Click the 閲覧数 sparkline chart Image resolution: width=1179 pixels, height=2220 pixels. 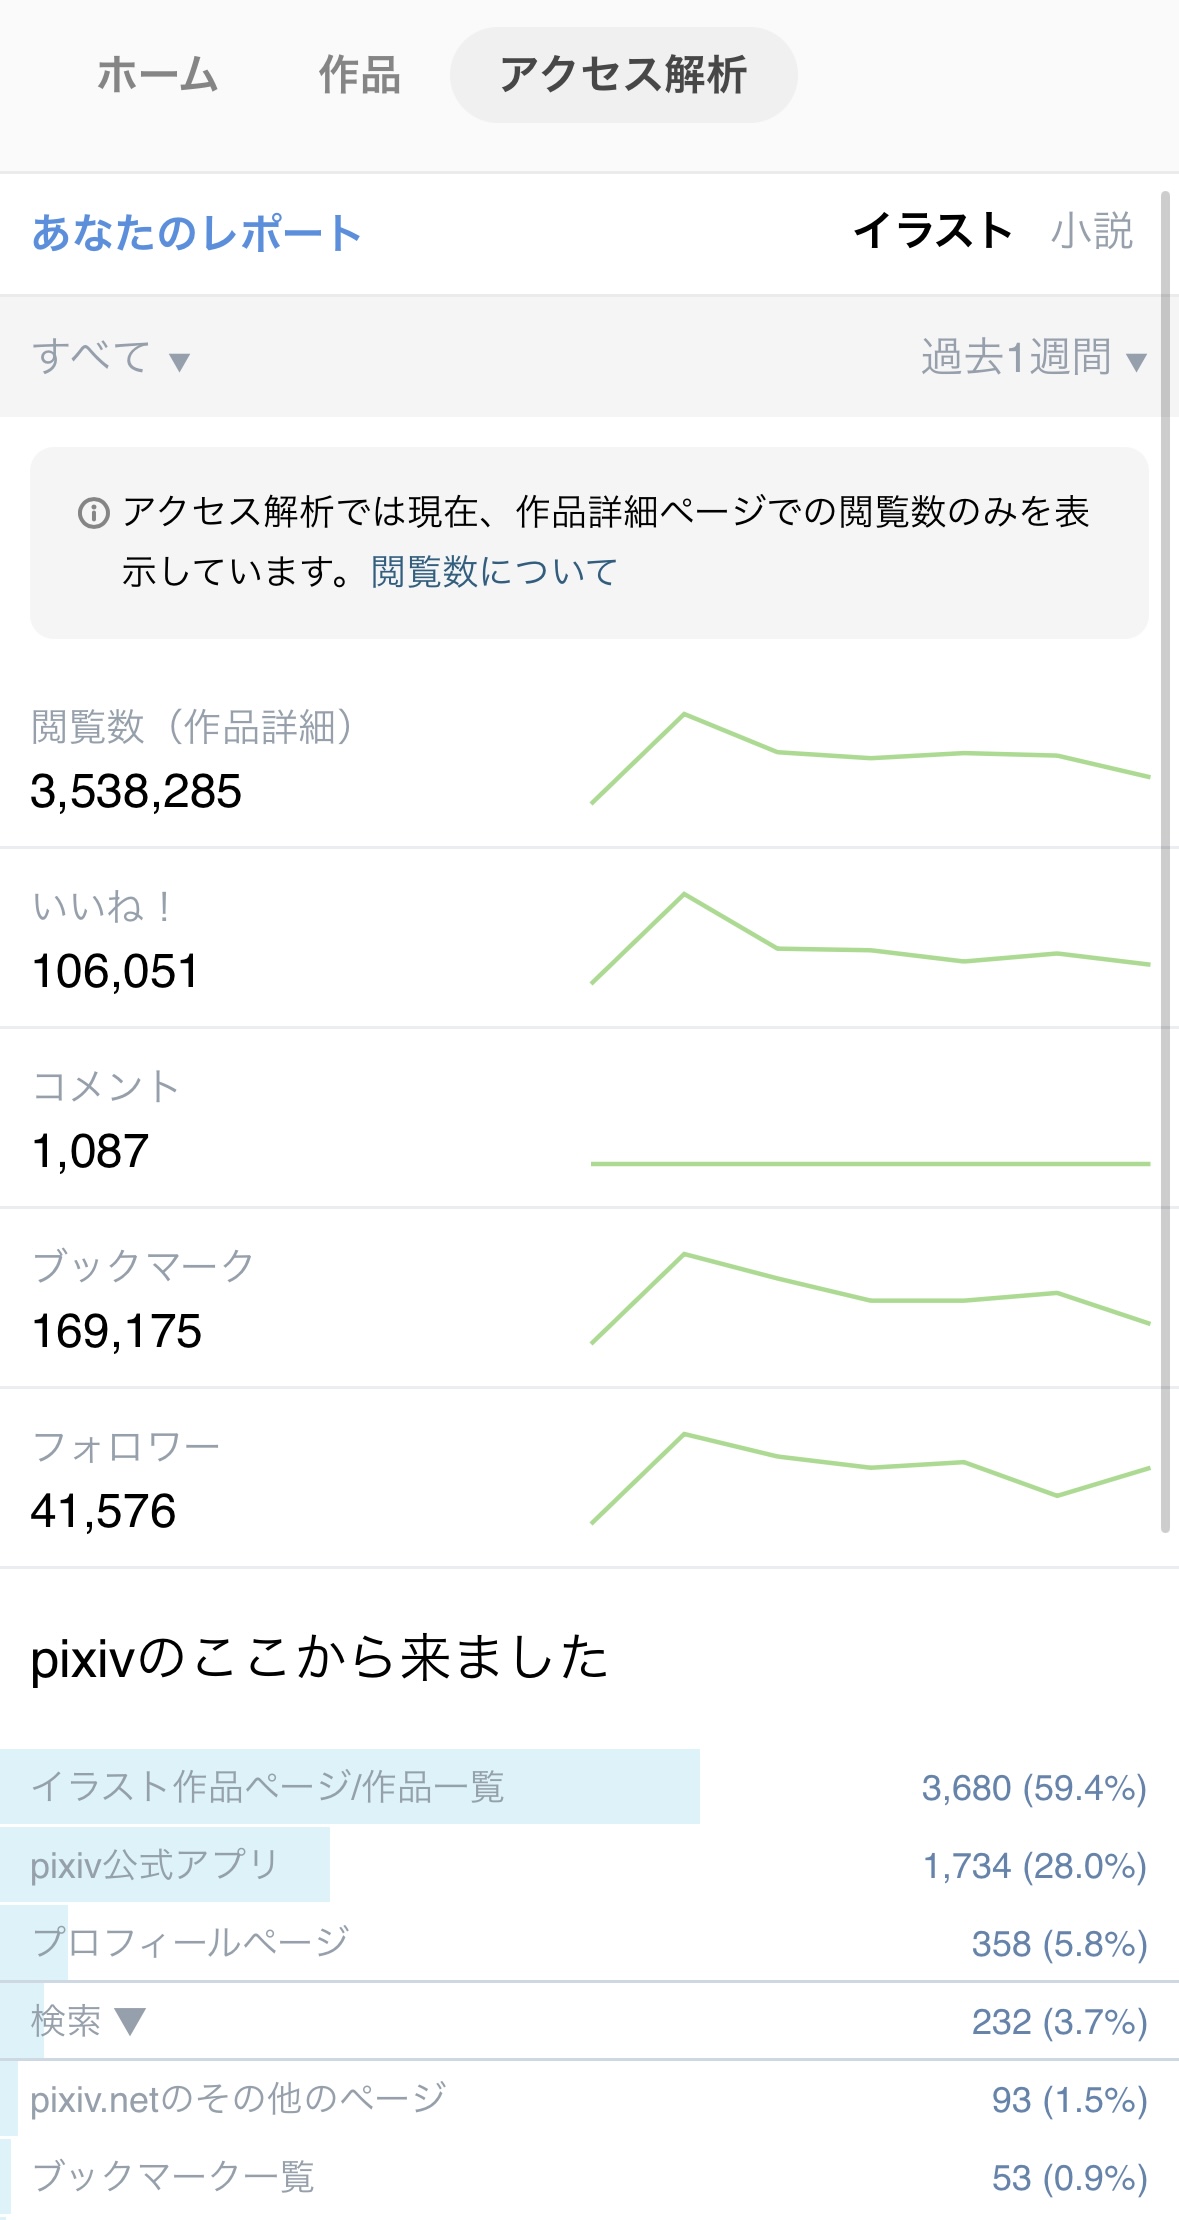[870, 758]
